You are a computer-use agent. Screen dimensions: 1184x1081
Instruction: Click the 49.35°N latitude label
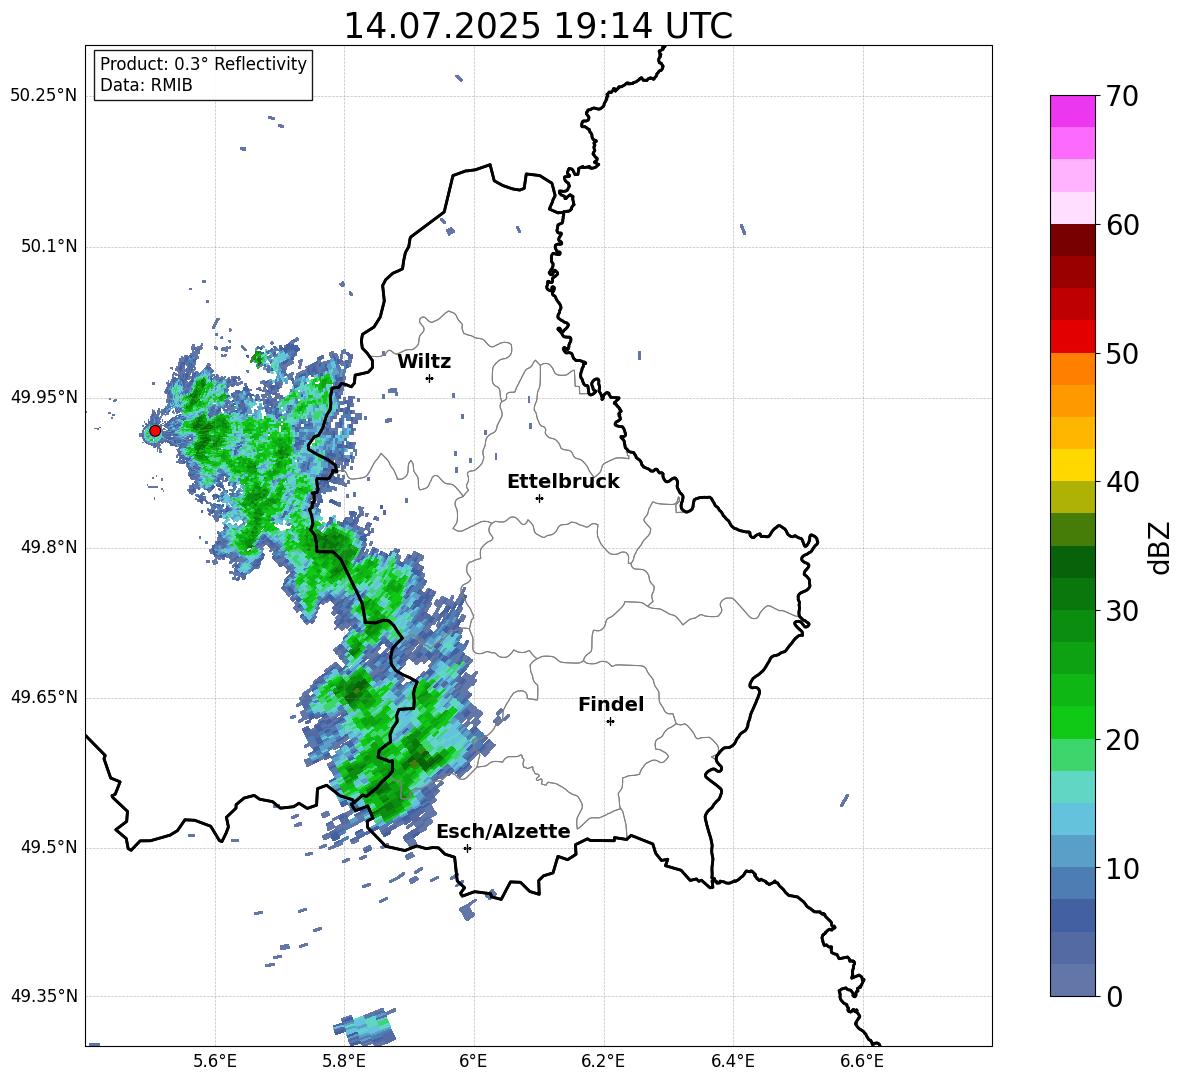tap(44, 996)
